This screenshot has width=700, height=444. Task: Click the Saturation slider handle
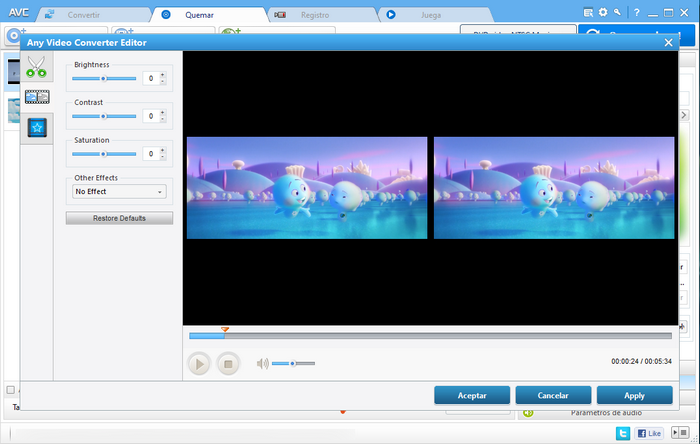[104, 154]
